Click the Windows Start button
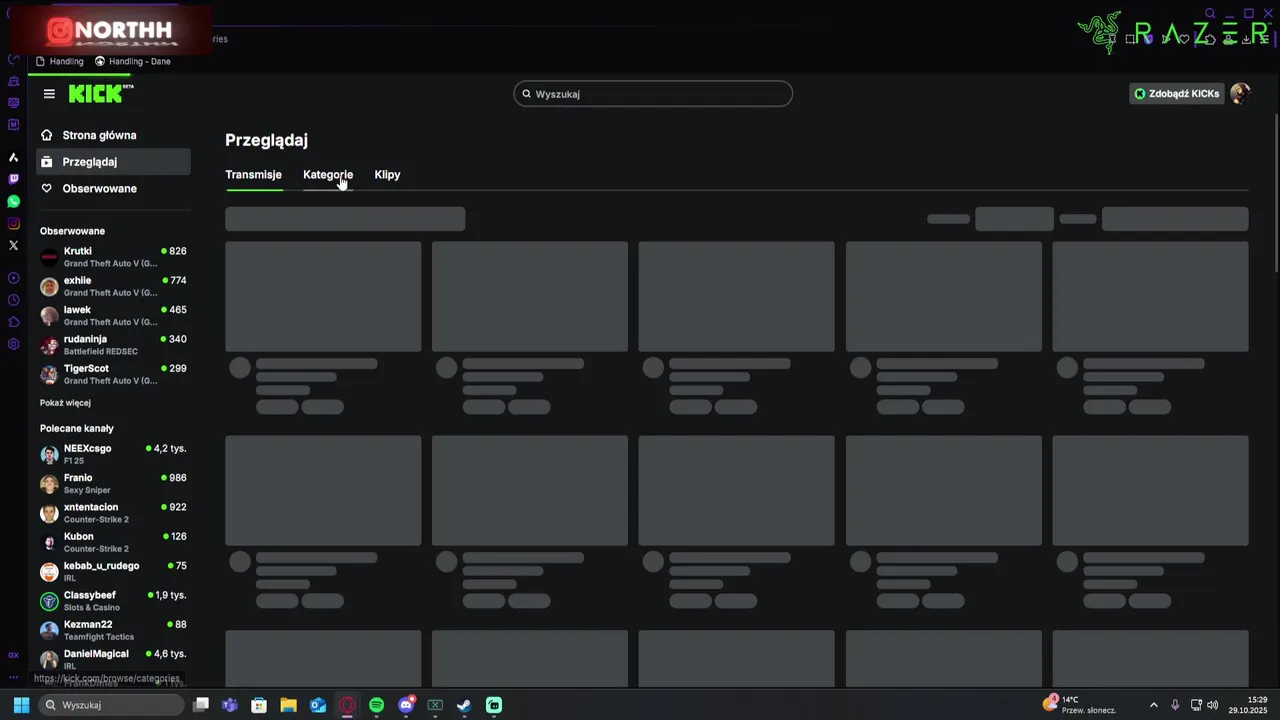 point(21,705)
